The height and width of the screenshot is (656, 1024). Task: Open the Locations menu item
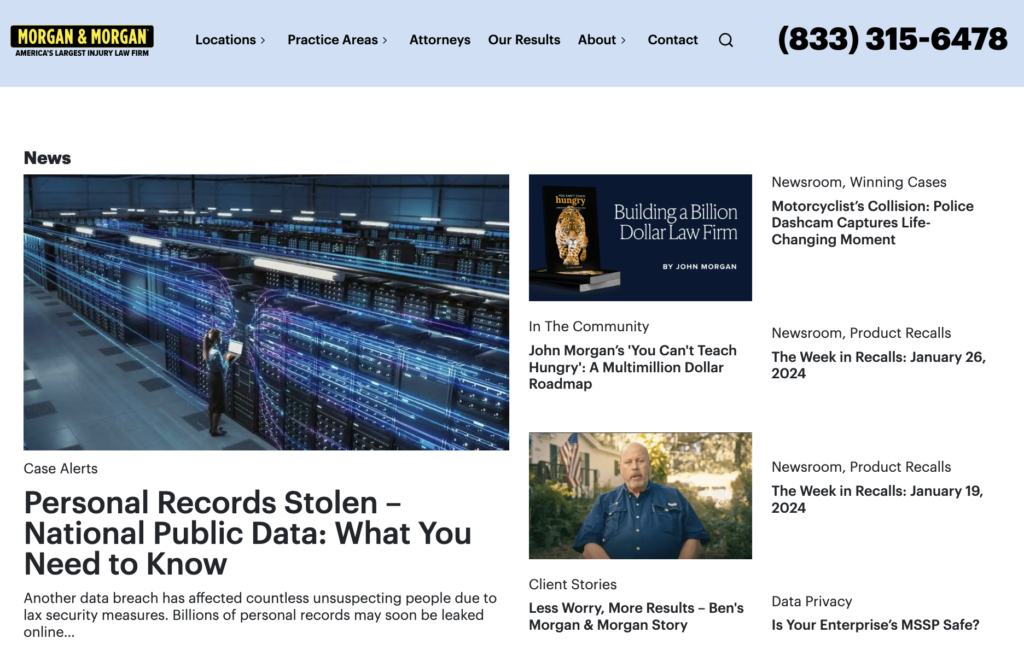(x=225, y=40)
